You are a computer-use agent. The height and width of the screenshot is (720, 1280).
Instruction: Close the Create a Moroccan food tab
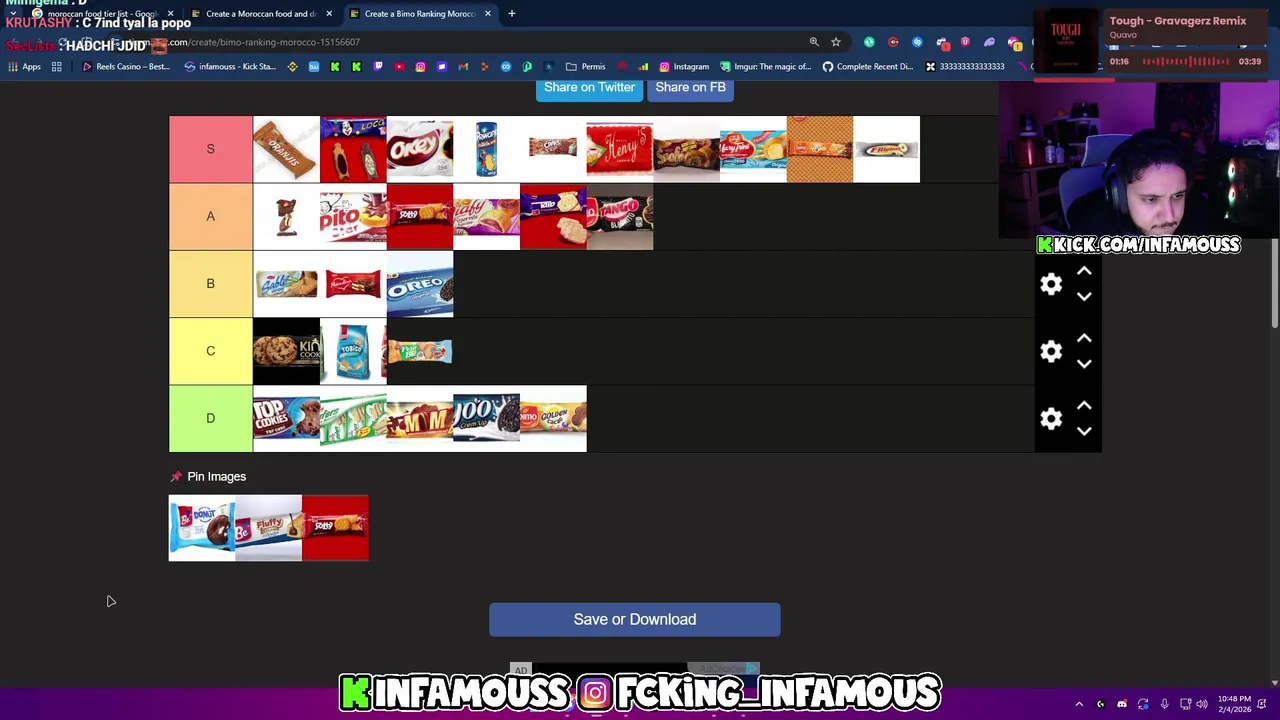coord(328,14)
